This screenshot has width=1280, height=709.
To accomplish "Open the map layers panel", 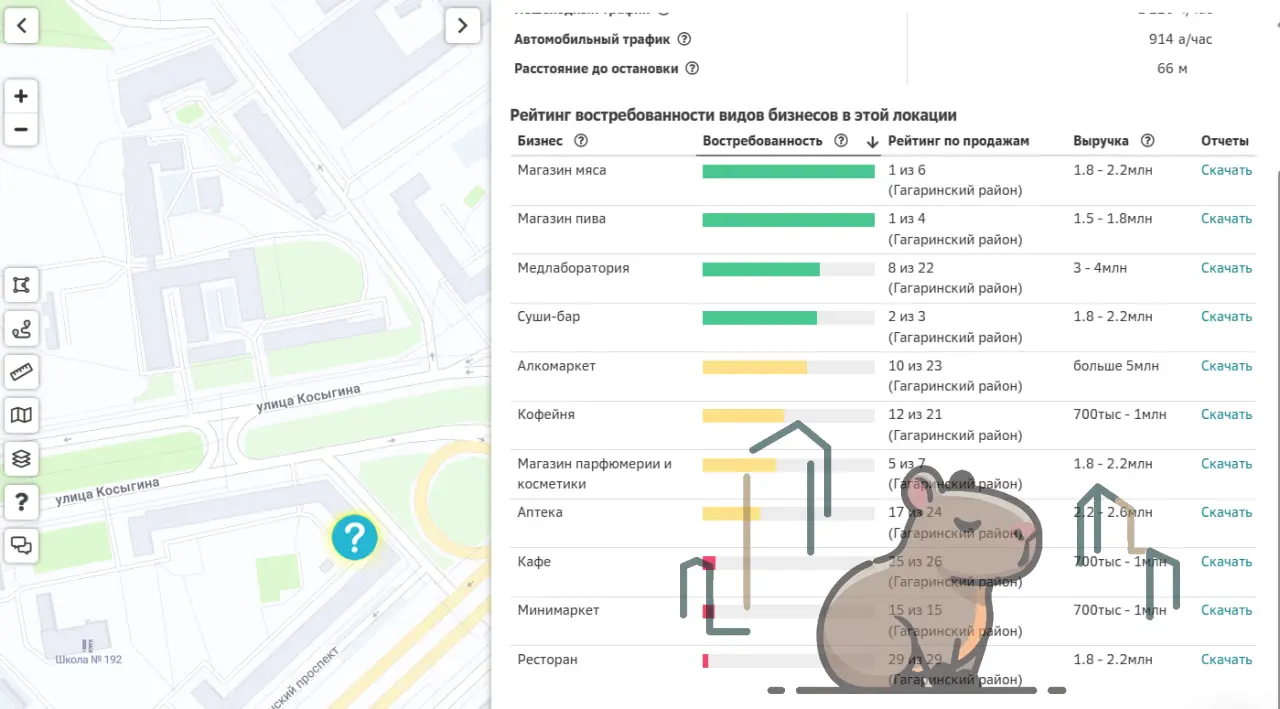I will pyautogui.click(x=21, y=459).
